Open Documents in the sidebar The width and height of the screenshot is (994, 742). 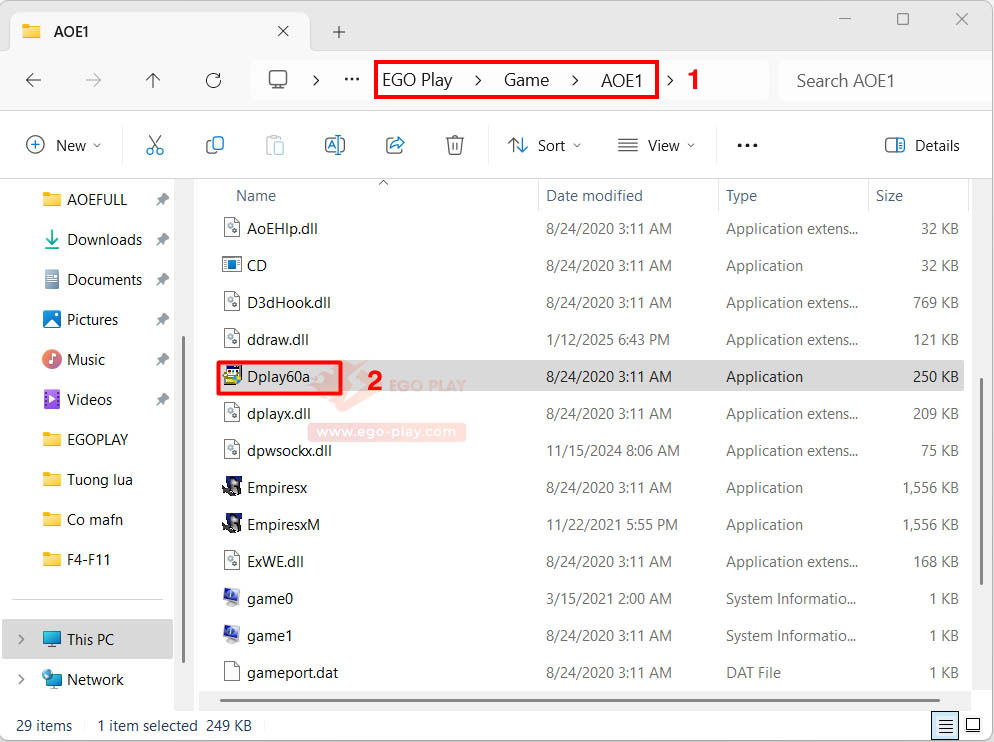click(104, 279)
